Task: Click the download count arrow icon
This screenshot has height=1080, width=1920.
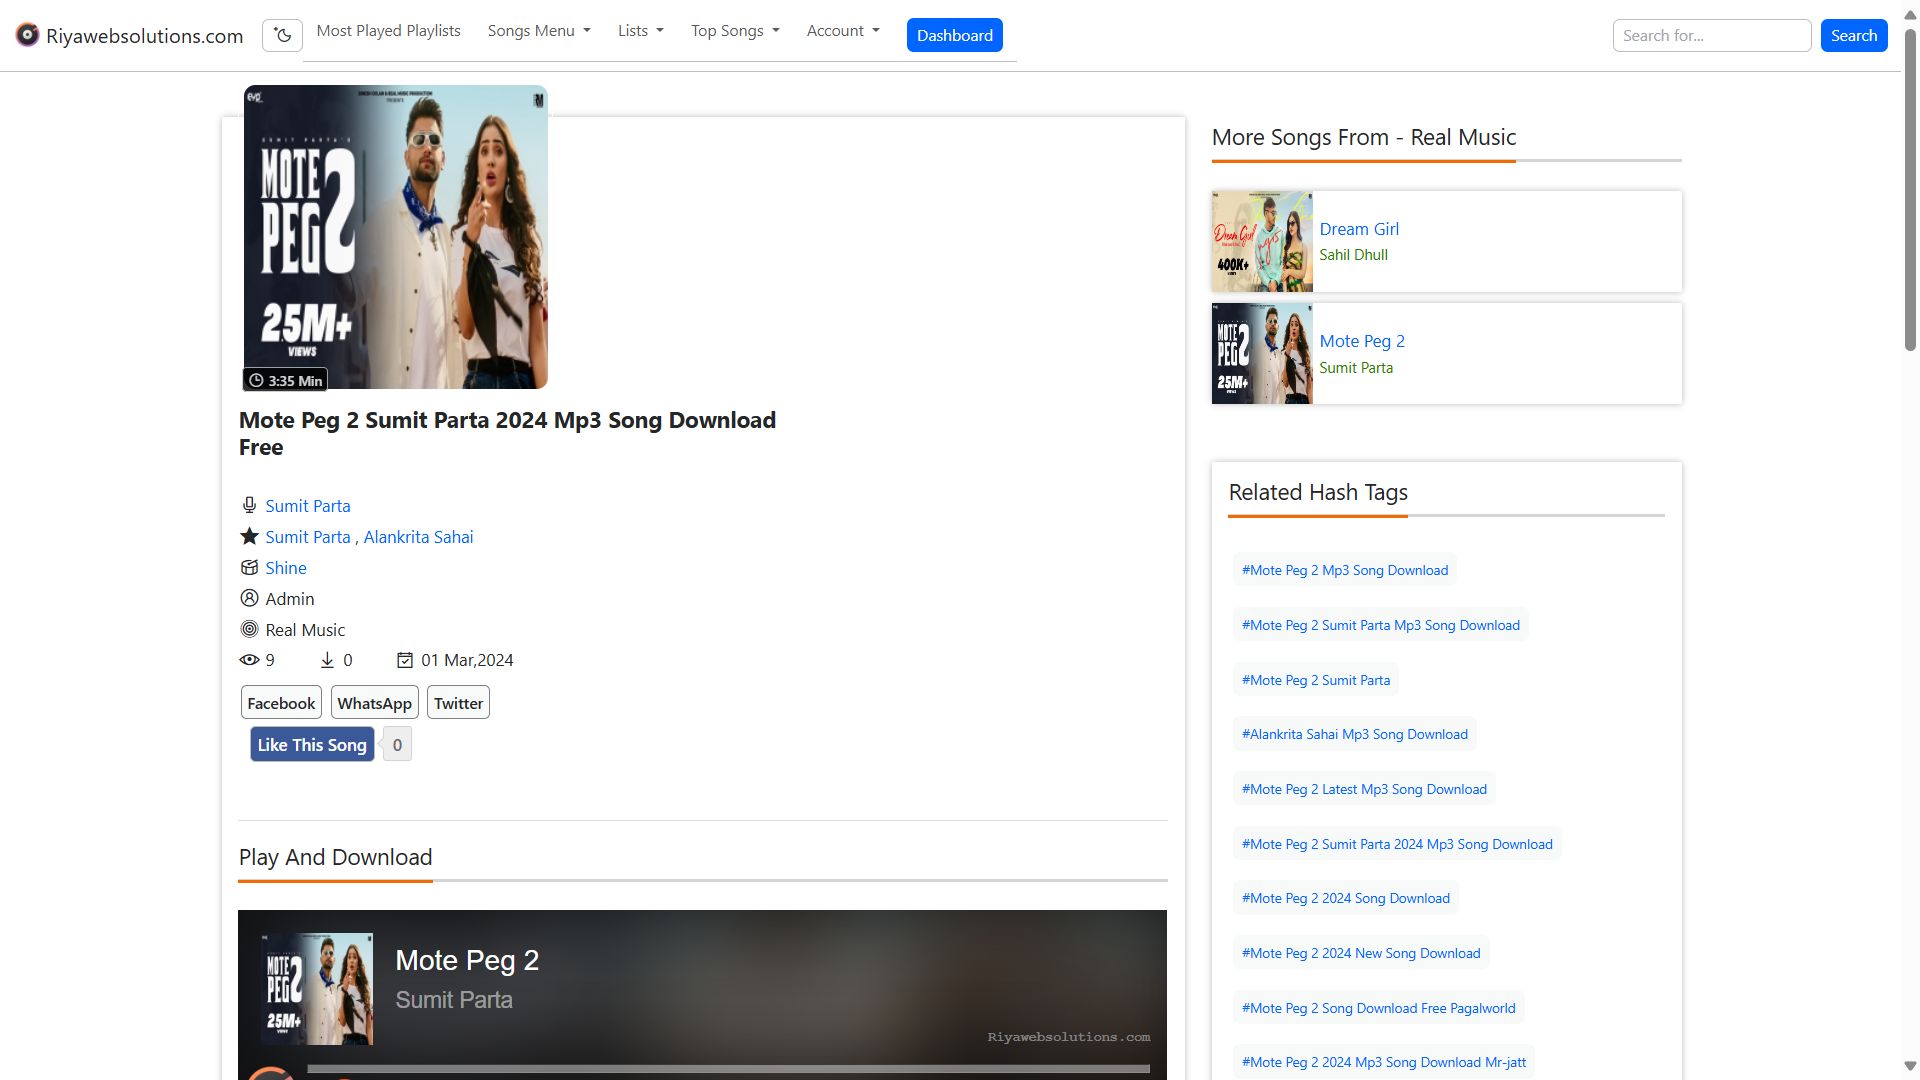Action: coord(327,660)
